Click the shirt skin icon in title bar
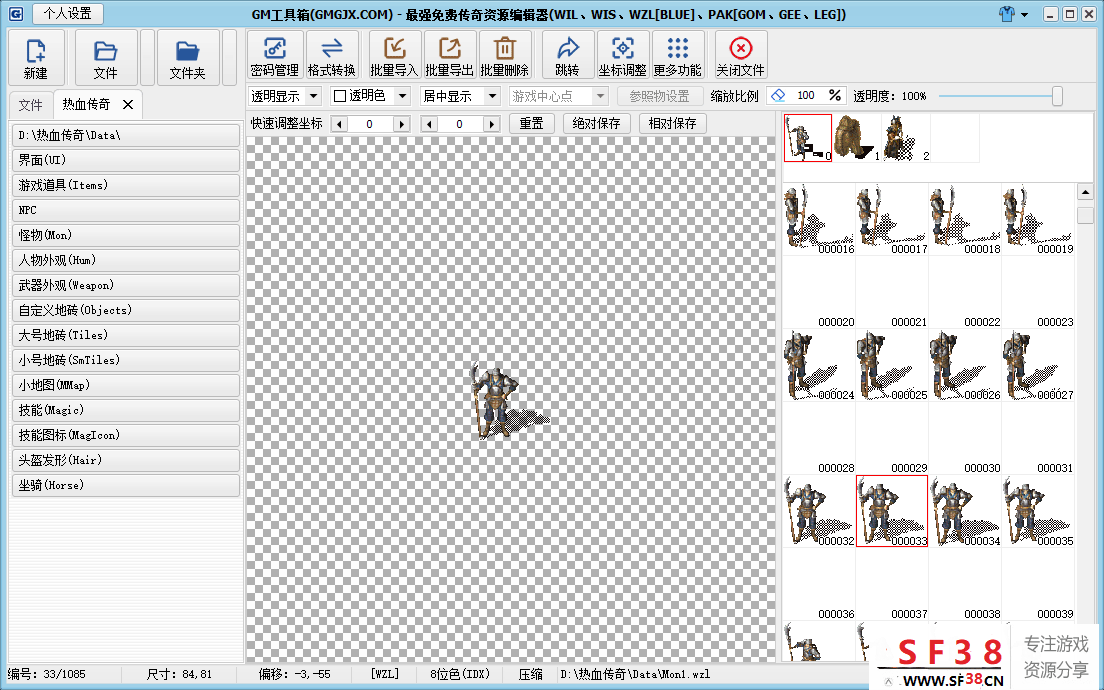This screenshot has width=1104, height=690. (1007, 14)
